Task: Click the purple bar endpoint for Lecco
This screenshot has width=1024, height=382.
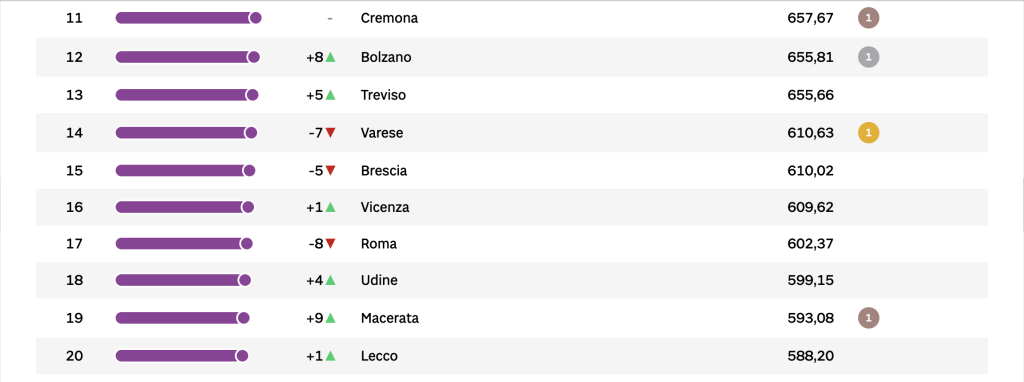Action: (242, 356)
